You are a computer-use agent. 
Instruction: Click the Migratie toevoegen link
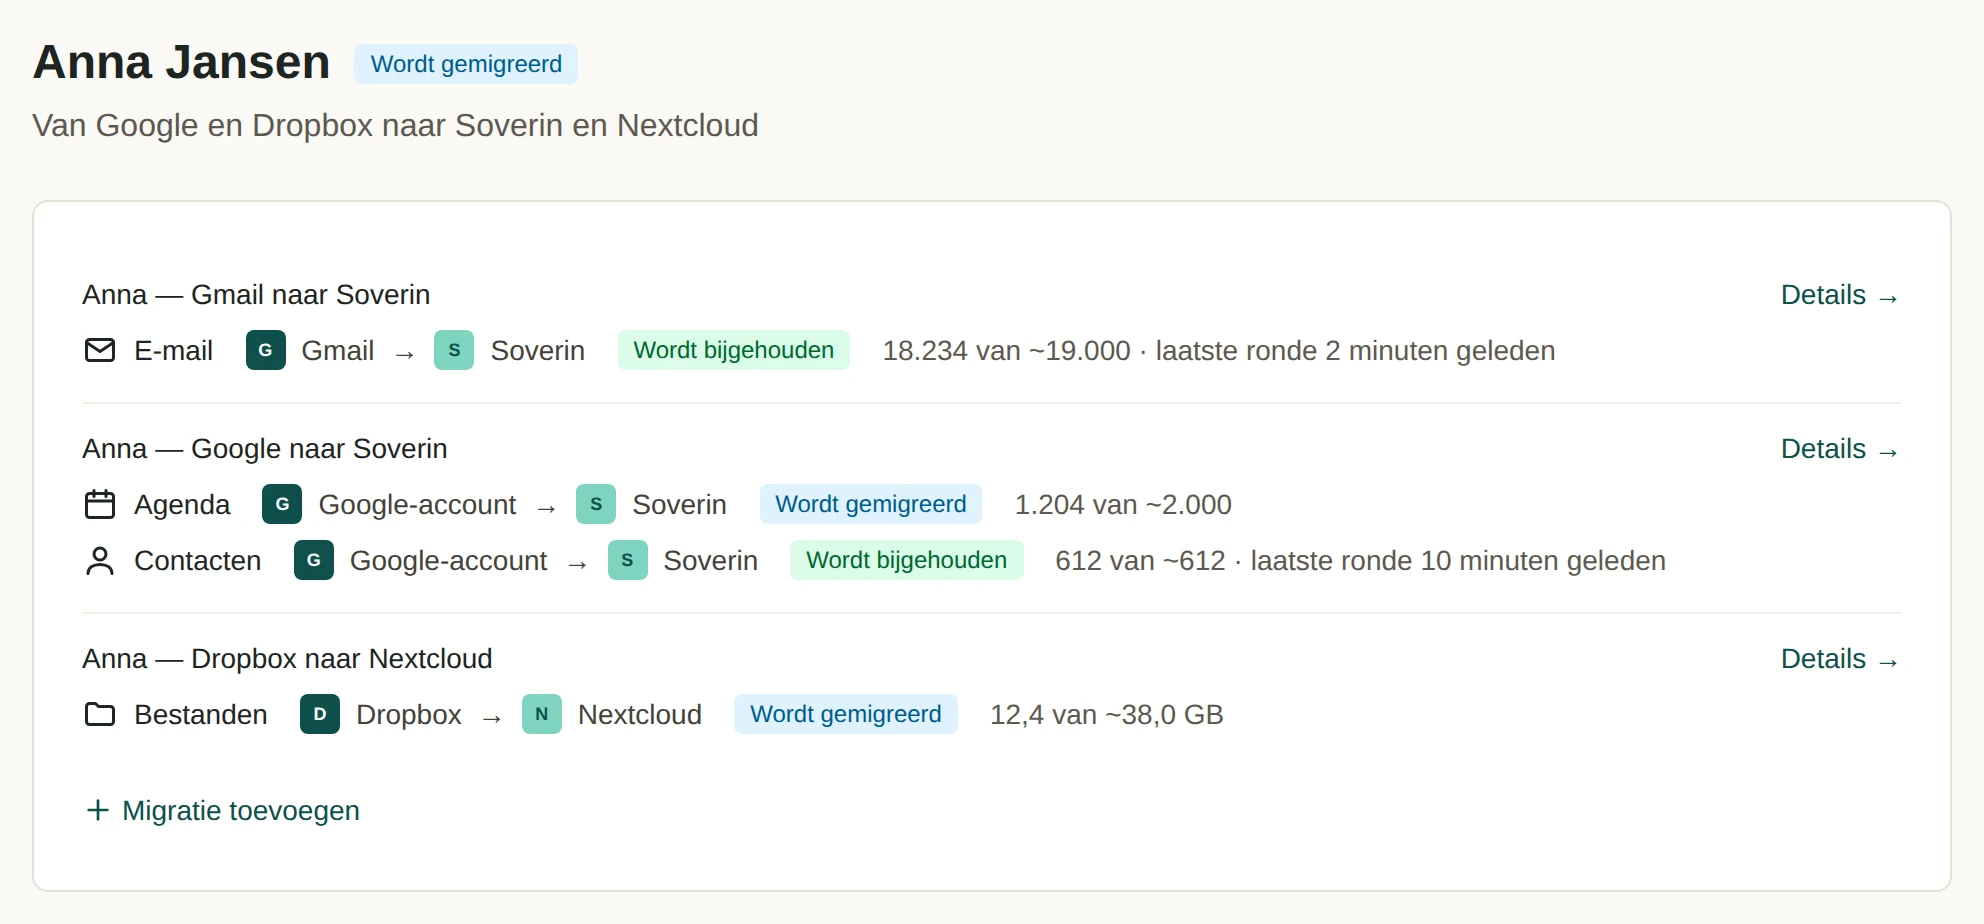coord(222,810)
